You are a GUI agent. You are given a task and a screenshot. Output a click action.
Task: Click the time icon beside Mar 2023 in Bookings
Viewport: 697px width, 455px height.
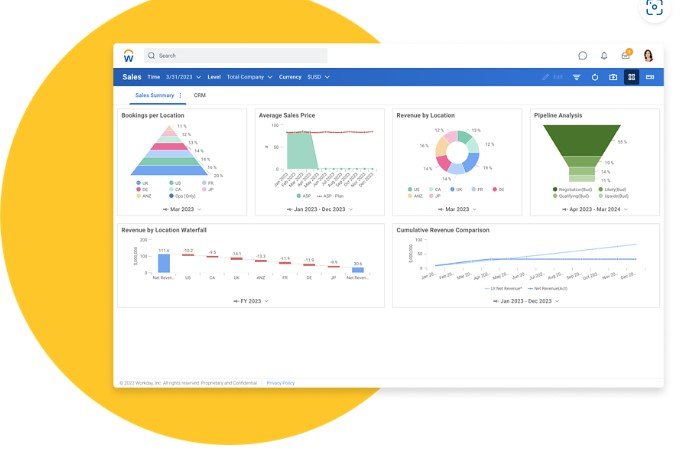click(x=165, y=209)
